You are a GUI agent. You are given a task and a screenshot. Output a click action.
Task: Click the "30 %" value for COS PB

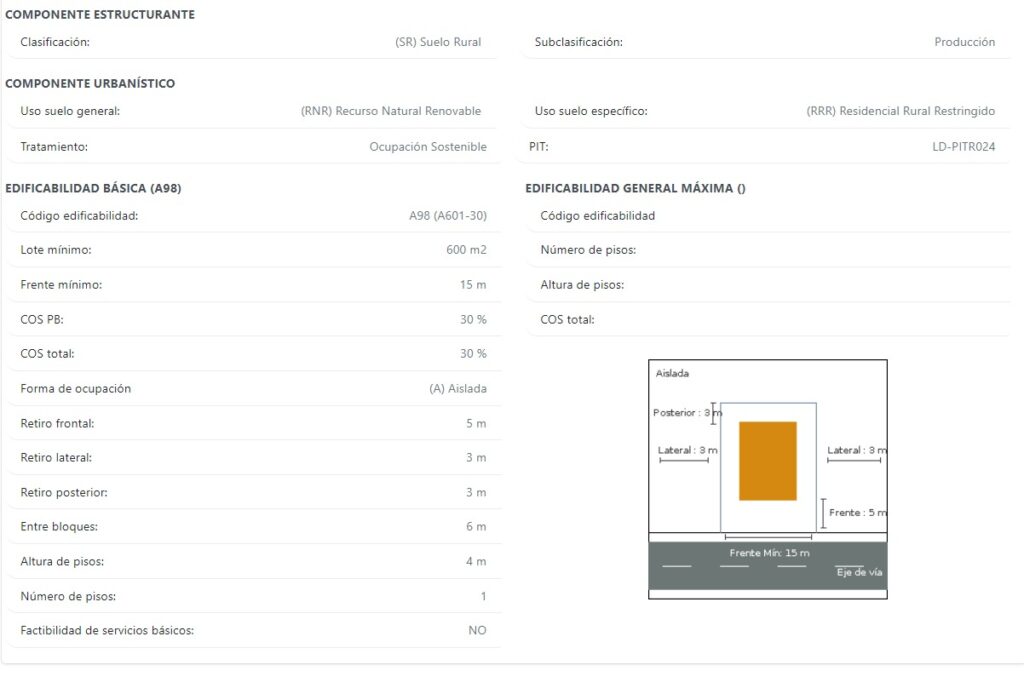[x=473, y=319]
